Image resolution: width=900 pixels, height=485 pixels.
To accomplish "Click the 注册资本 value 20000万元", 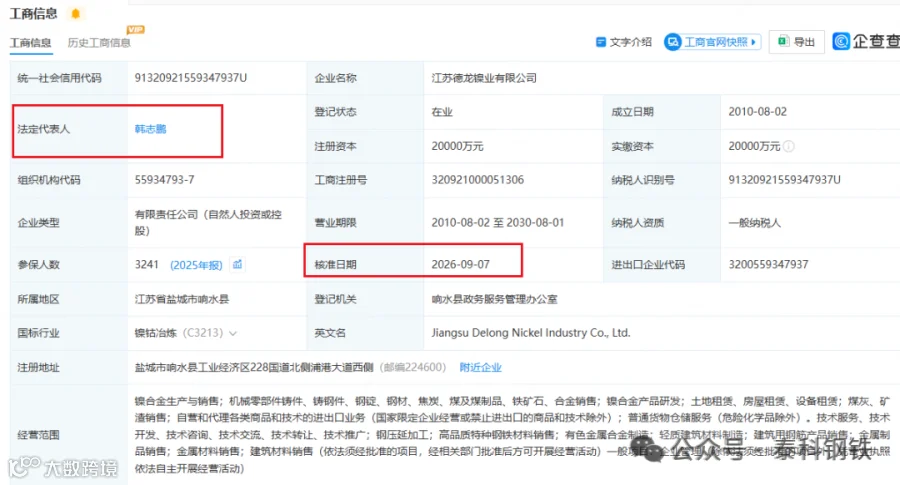I will click(457, 146).
